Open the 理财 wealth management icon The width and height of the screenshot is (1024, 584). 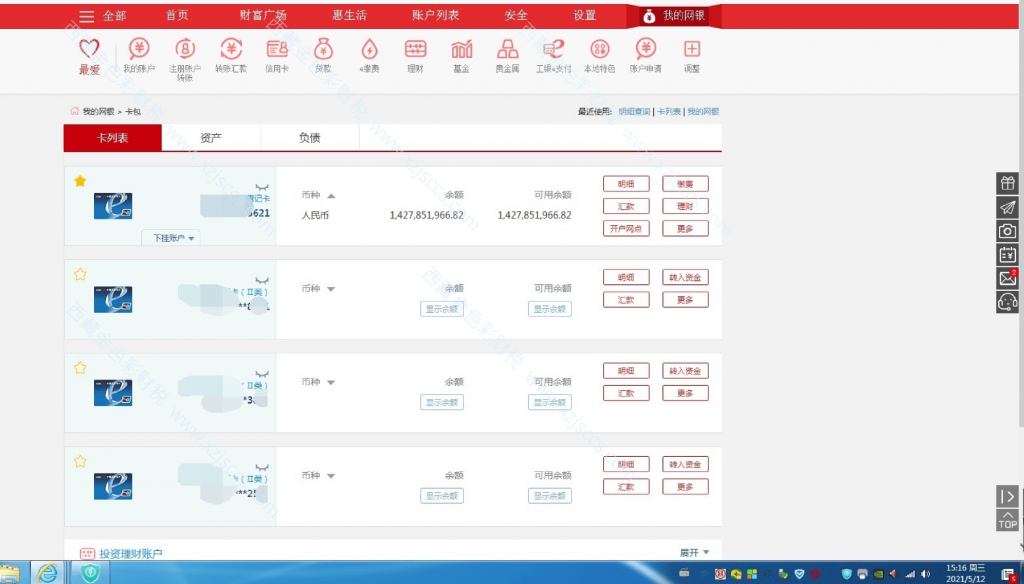coord(415,50)
